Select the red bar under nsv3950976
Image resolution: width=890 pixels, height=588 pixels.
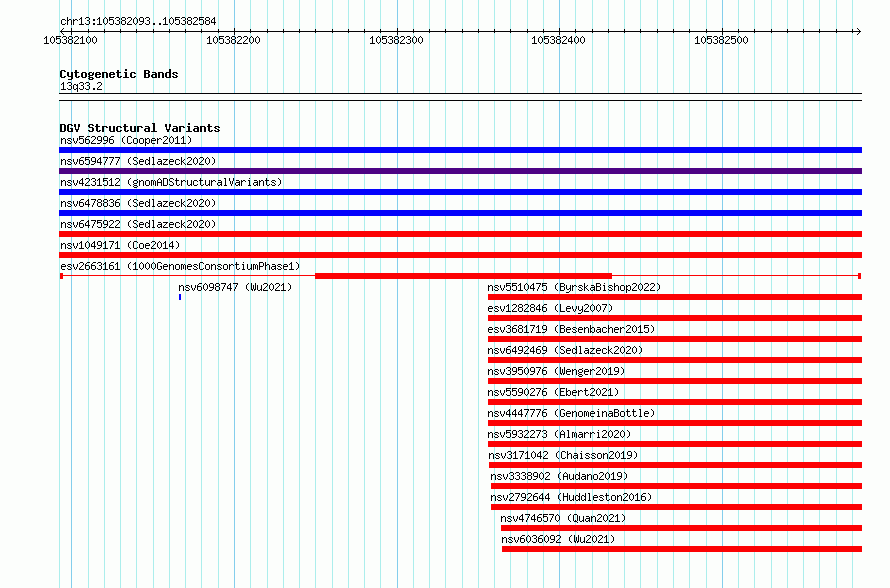tap(675, 381)
